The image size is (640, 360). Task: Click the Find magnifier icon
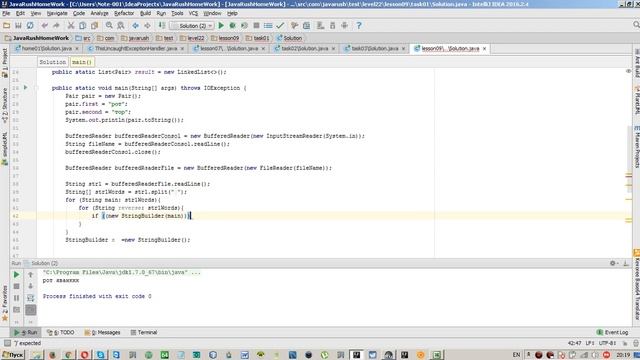click(109, 25)
